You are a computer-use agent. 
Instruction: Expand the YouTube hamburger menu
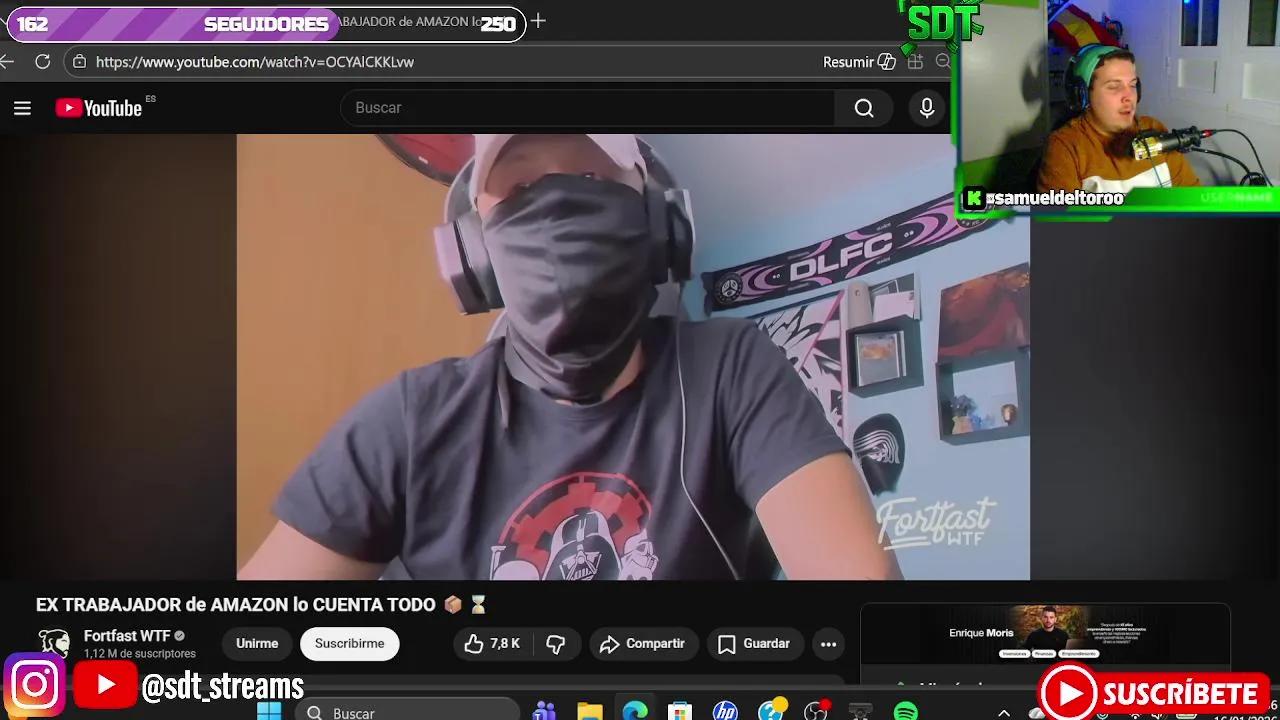22,108
